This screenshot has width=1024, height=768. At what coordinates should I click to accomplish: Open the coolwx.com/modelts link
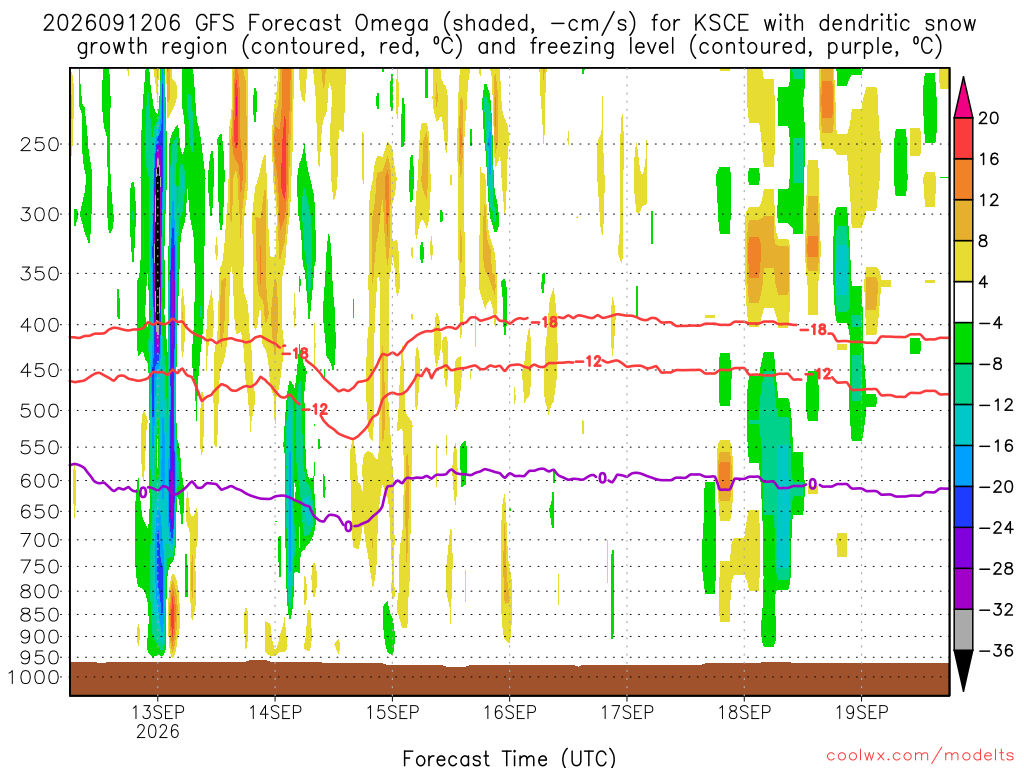click(920, 756)
